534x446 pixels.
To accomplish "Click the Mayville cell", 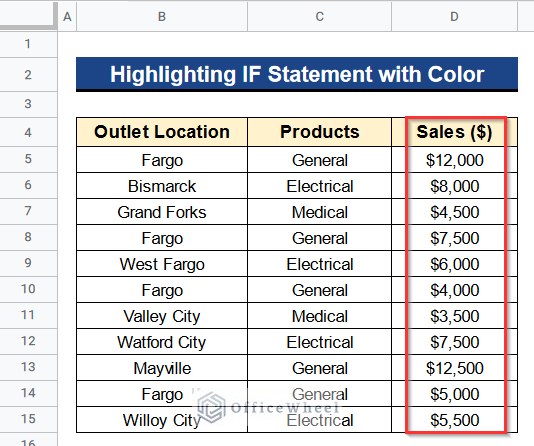I will click(x=162, y=368).
